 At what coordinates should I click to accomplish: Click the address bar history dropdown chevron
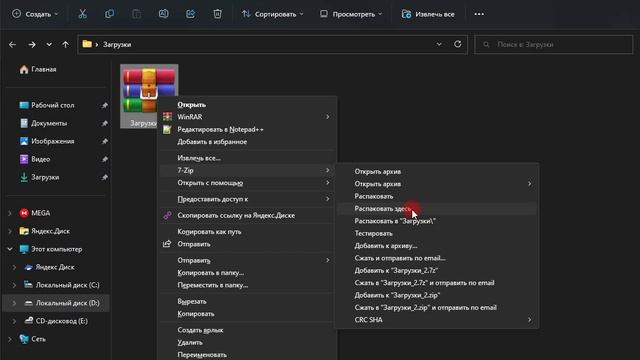439,44
